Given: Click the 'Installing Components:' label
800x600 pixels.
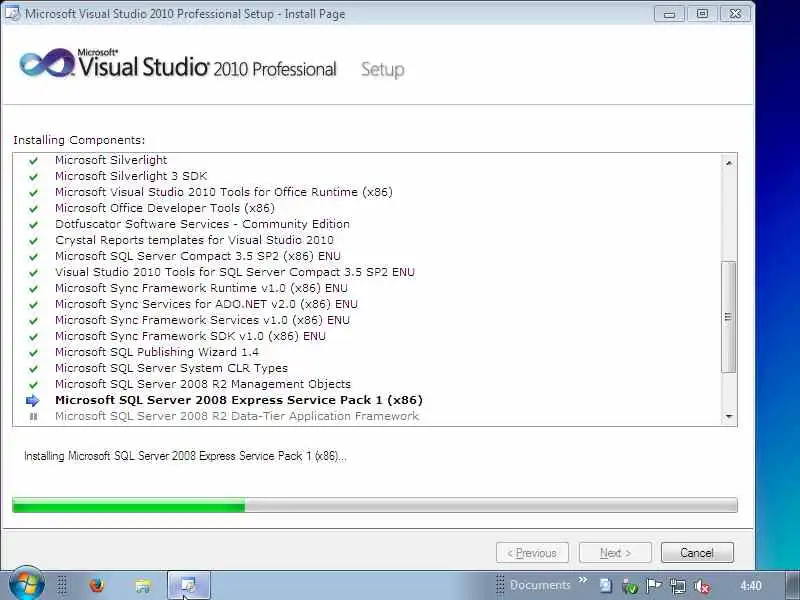Looking at the screenshot, I should [x=79, y=140].
